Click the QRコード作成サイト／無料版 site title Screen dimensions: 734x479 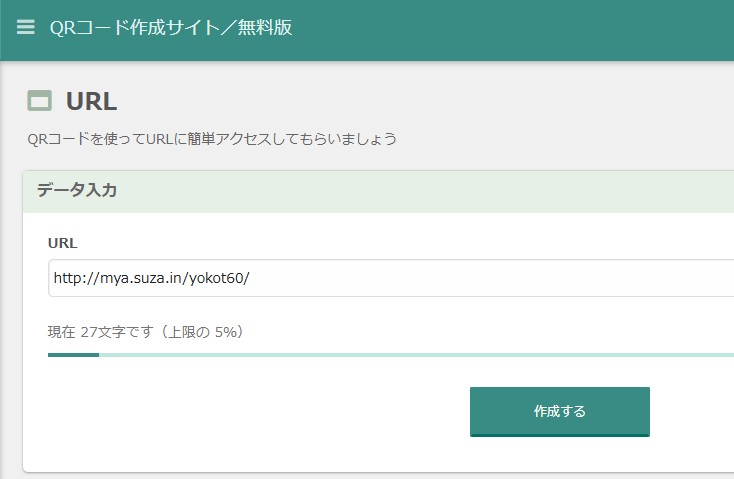pyautogui.click(x=171, y=28)
